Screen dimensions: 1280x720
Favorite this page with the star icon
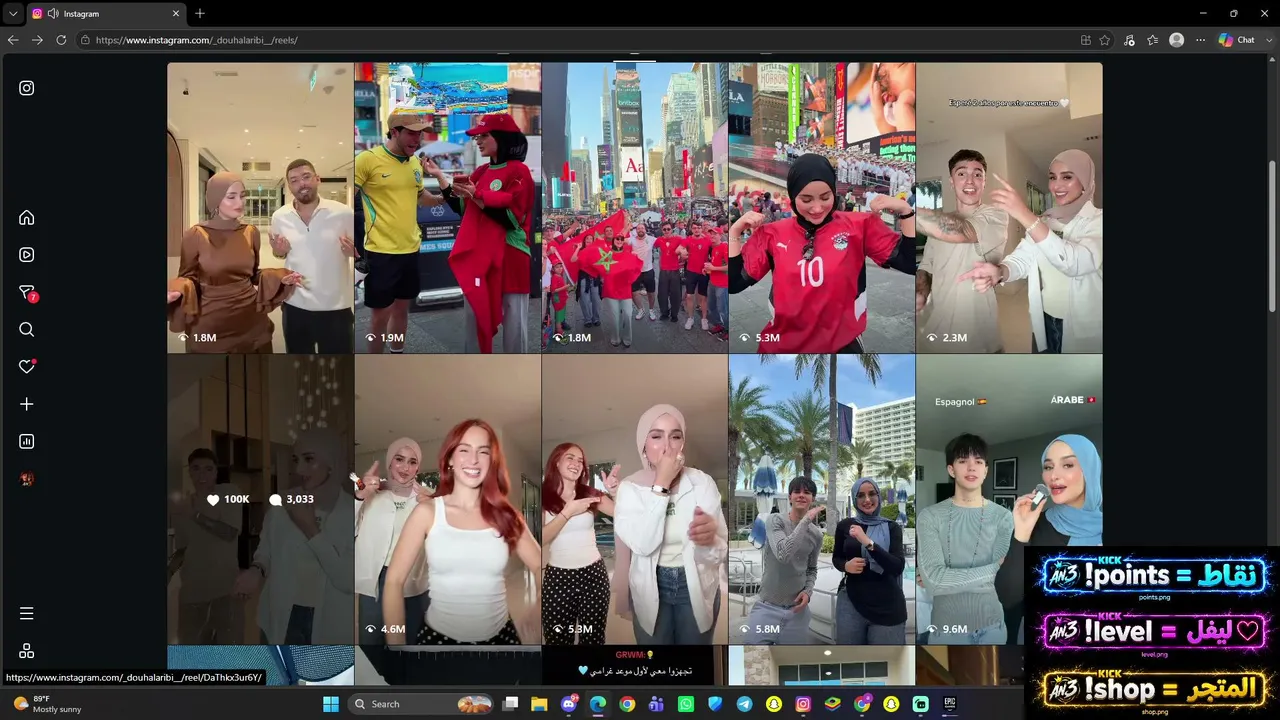(x=1105, y=40)
